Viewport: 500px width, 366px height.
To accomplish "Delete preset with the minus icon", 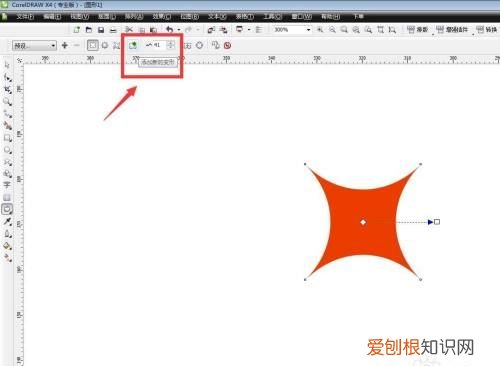I will (x=77, y=45).
